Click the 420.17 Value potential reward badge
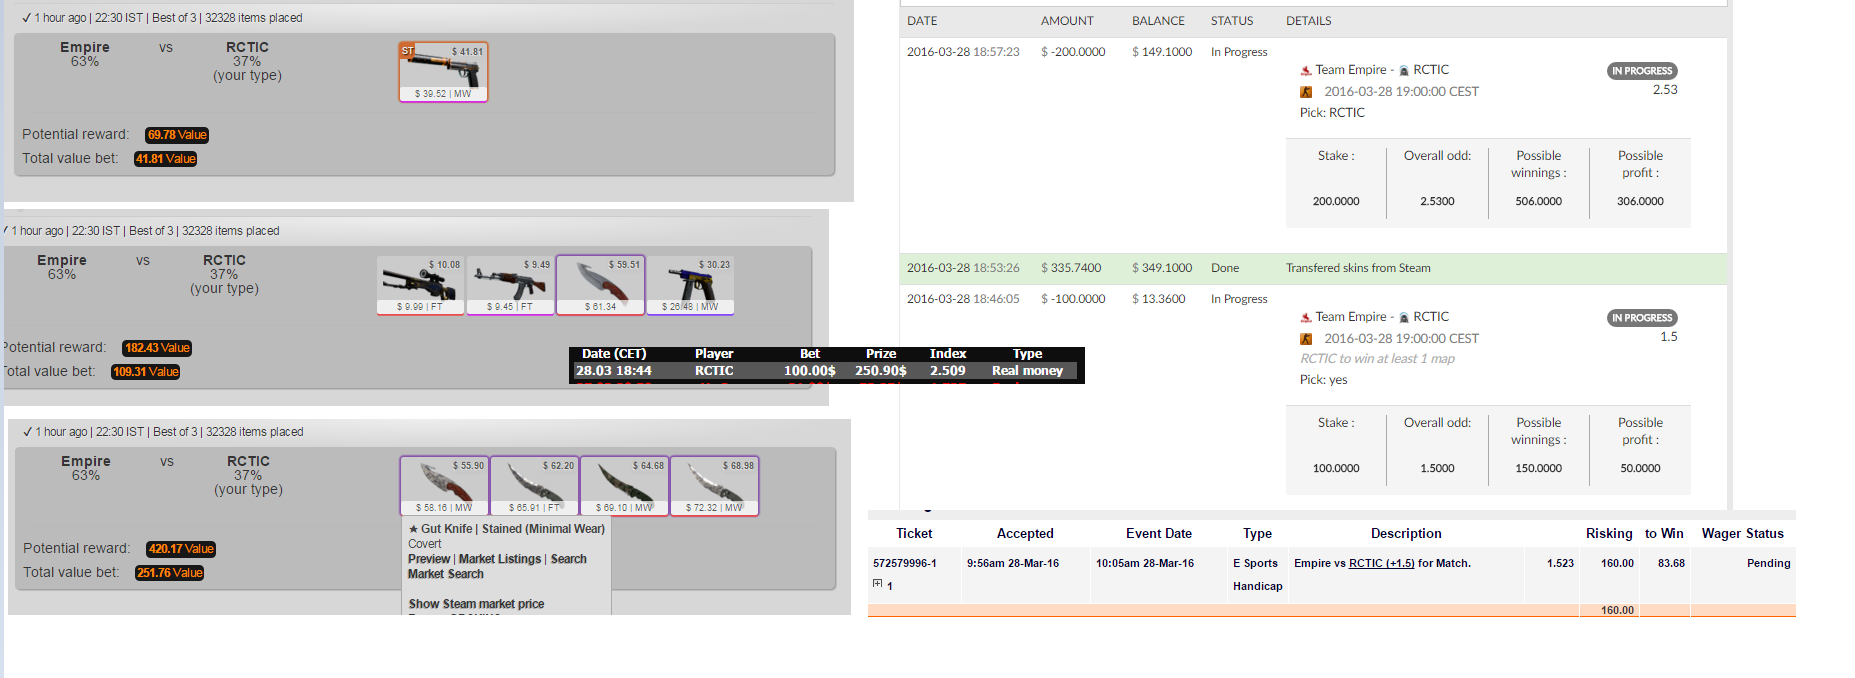The image size is (1855, 678). coord(181,549)
